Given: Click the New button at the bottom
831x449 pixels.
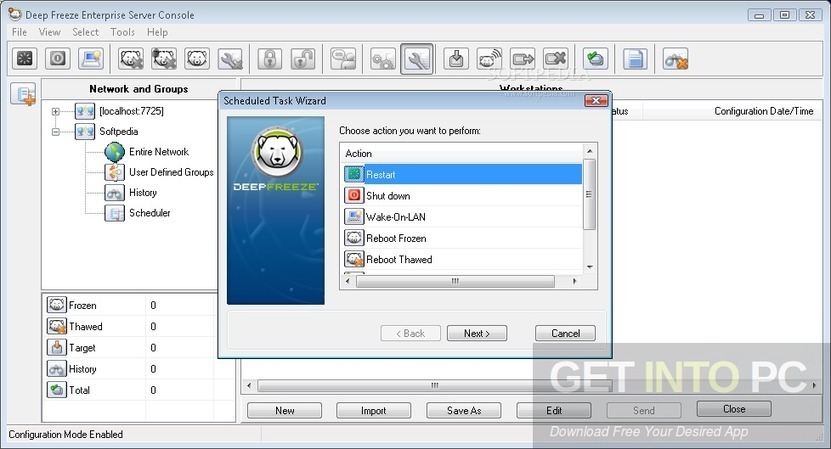Looking at the screenshot, I should 284,410.
